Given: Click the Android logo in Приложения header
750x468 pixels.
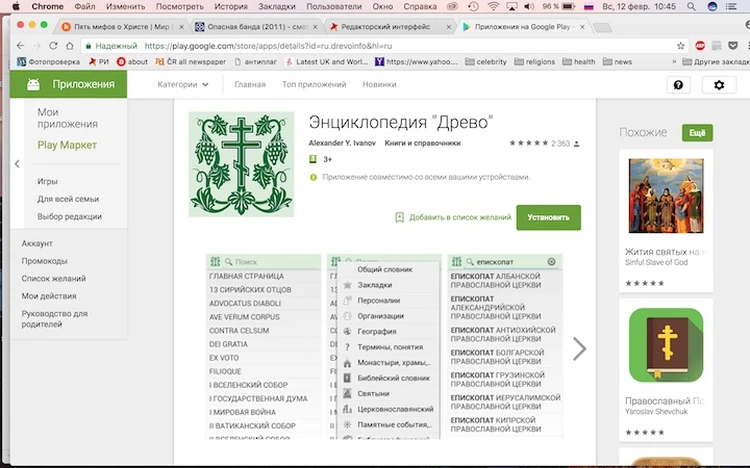Looking at the screenshot, I should tap(33, 85).
